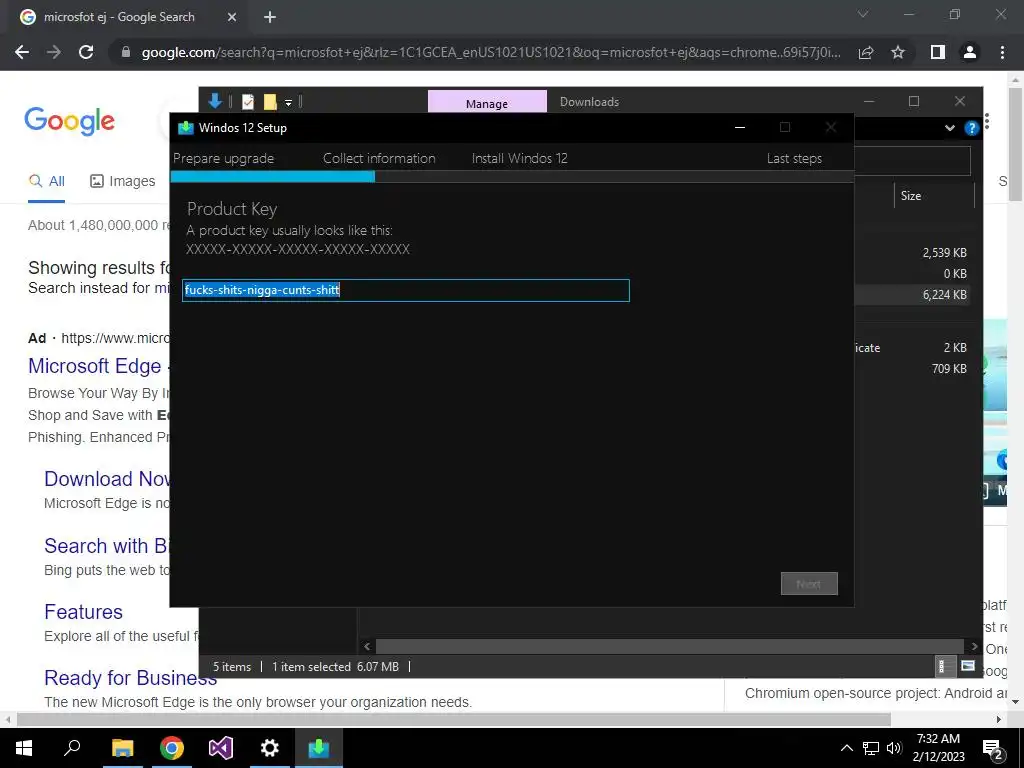Show hidden system tray icons
Image resolution: width=1024 pixels, height=768 pixels.
click(846, 748)
